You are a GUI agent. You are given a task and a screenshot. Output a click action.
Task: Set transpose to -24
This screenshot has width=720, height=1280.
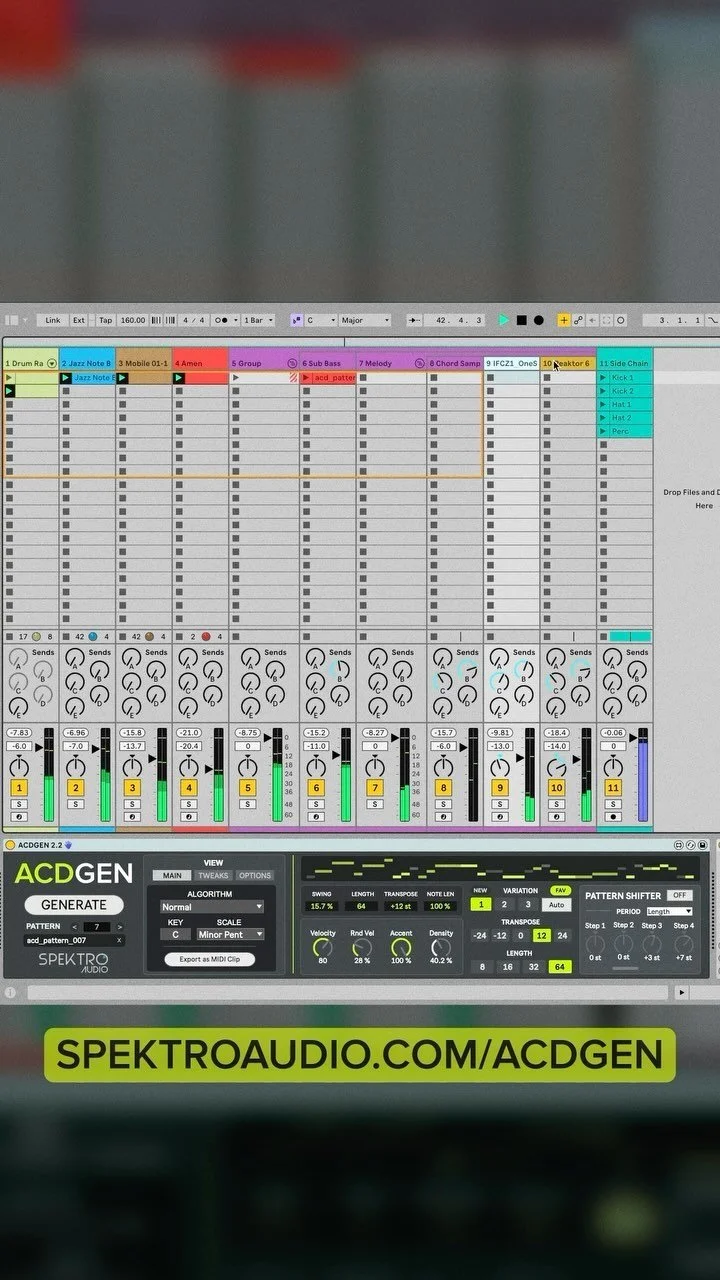tap(480, 935)
